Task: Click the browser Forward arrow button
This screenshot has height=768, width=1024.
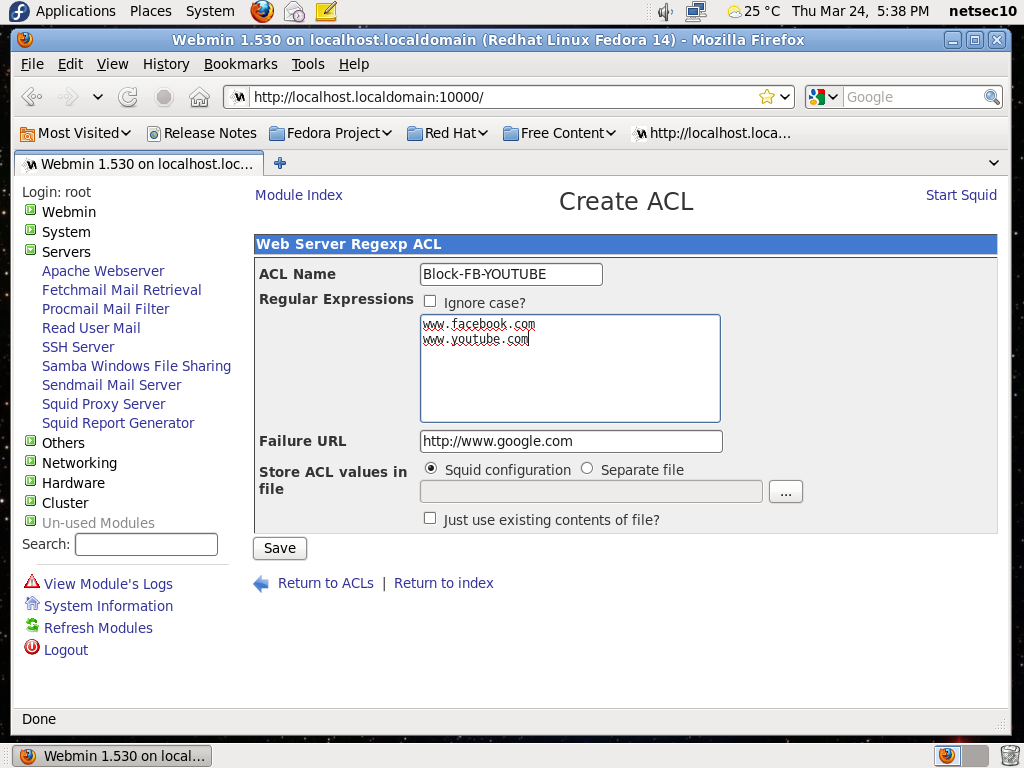Action: pos(68,97)
